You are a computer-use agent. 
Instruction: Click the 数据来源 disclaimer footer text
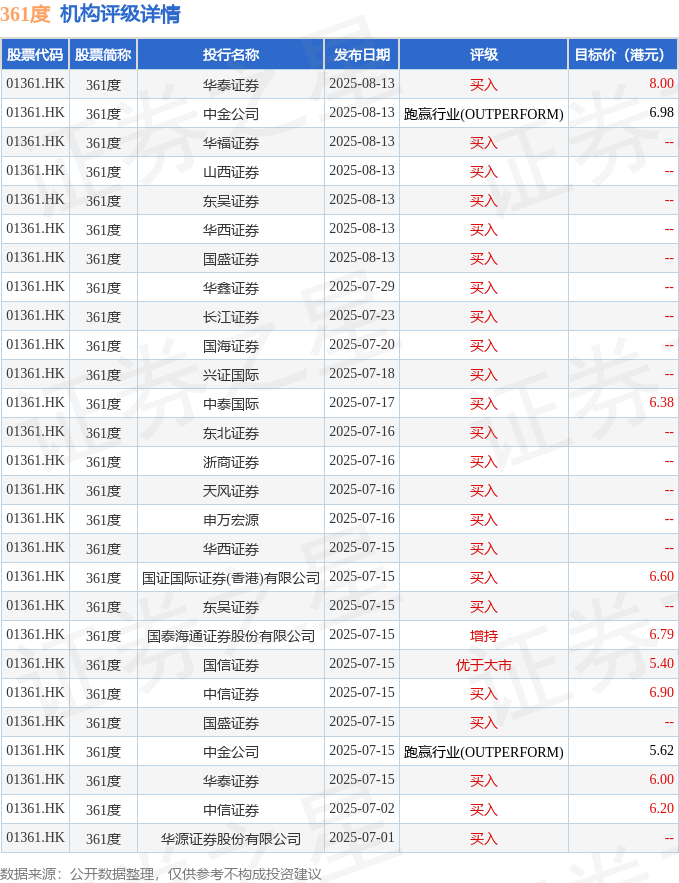pyautogui.click(x=161, y=873)
